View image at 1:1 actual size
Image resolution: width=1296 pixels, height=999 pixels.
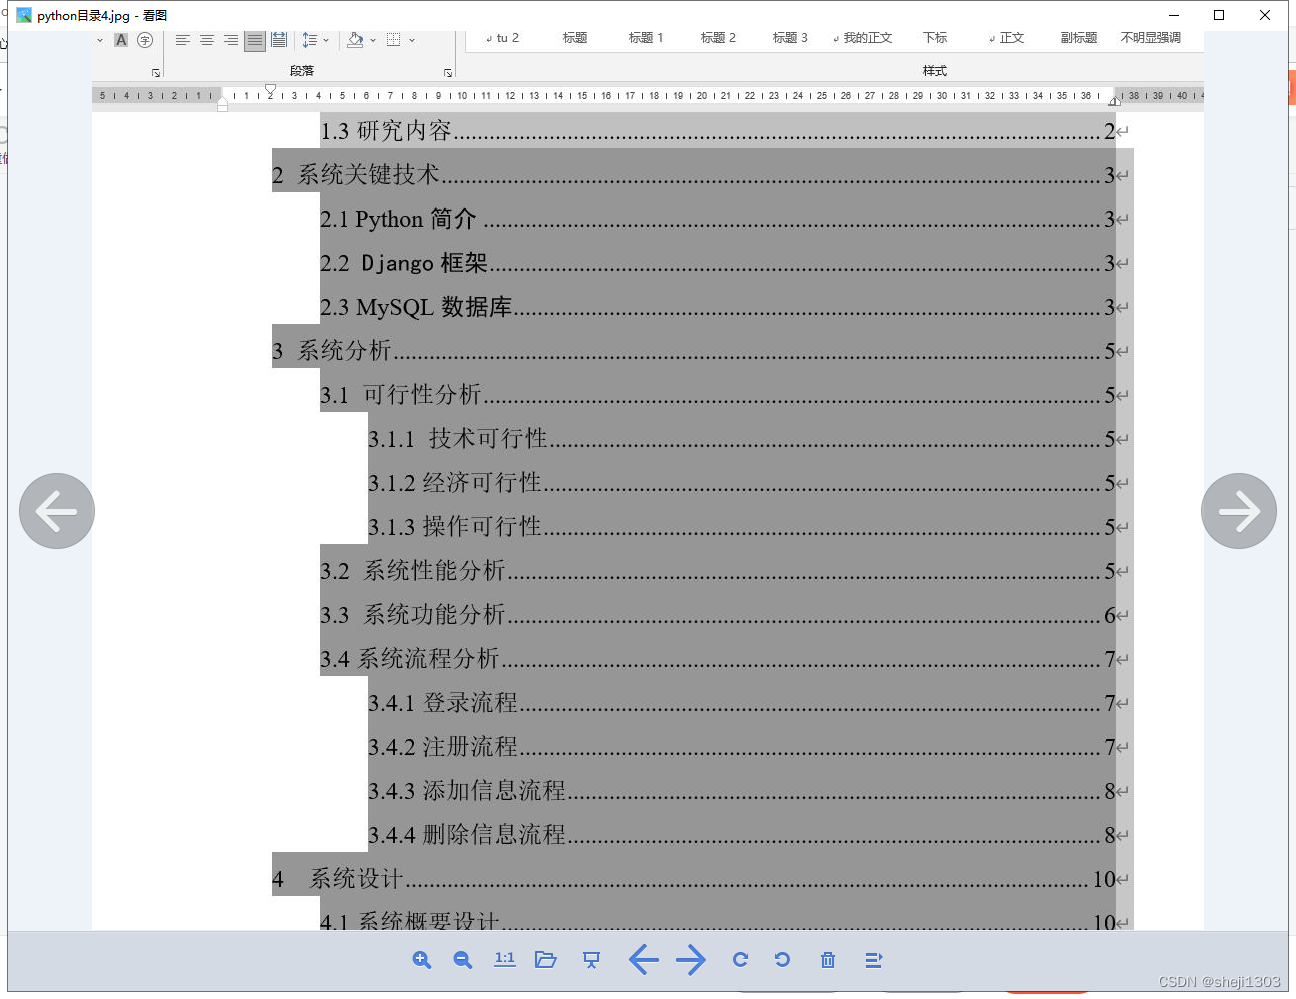[x=504, y=960]
